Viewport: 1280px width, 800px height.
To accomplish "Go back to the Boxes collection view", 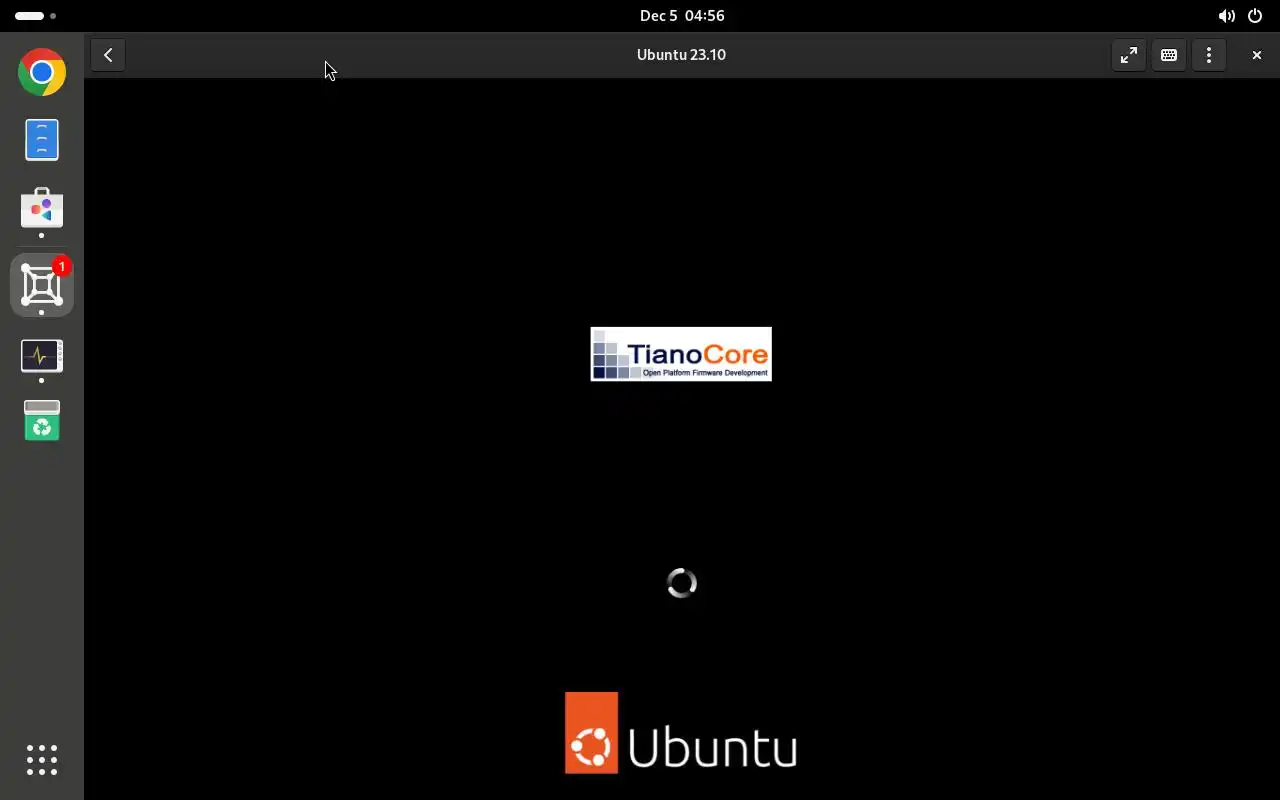I will point(108,55).
